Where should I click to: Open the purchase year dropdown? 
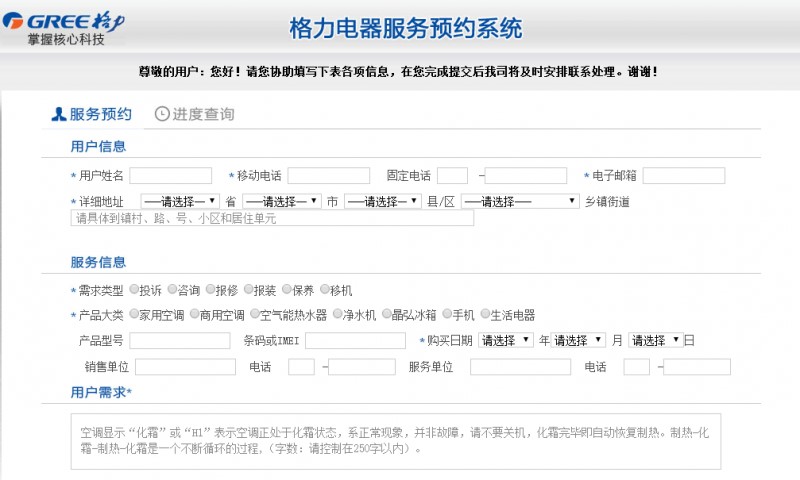click(x=506, y=340)
